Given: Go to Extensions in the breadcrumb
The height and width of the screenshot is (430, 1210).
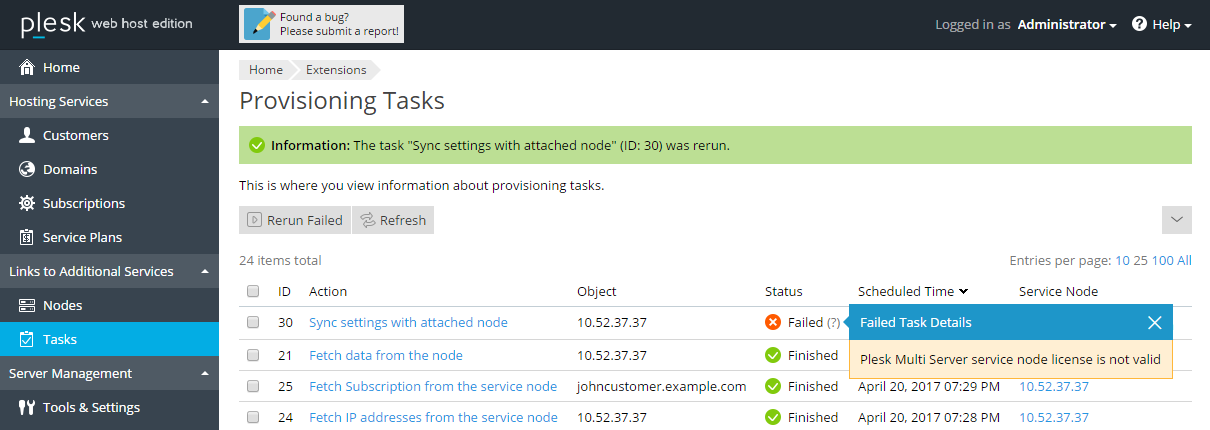Looking at the screenshot, I should point(336,70).
